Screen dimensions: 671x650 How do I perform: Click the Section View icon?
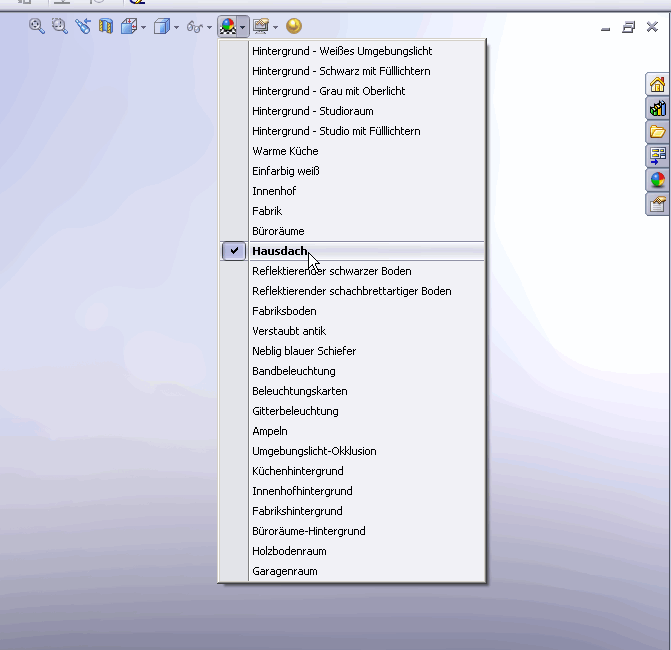pos(106,27)
